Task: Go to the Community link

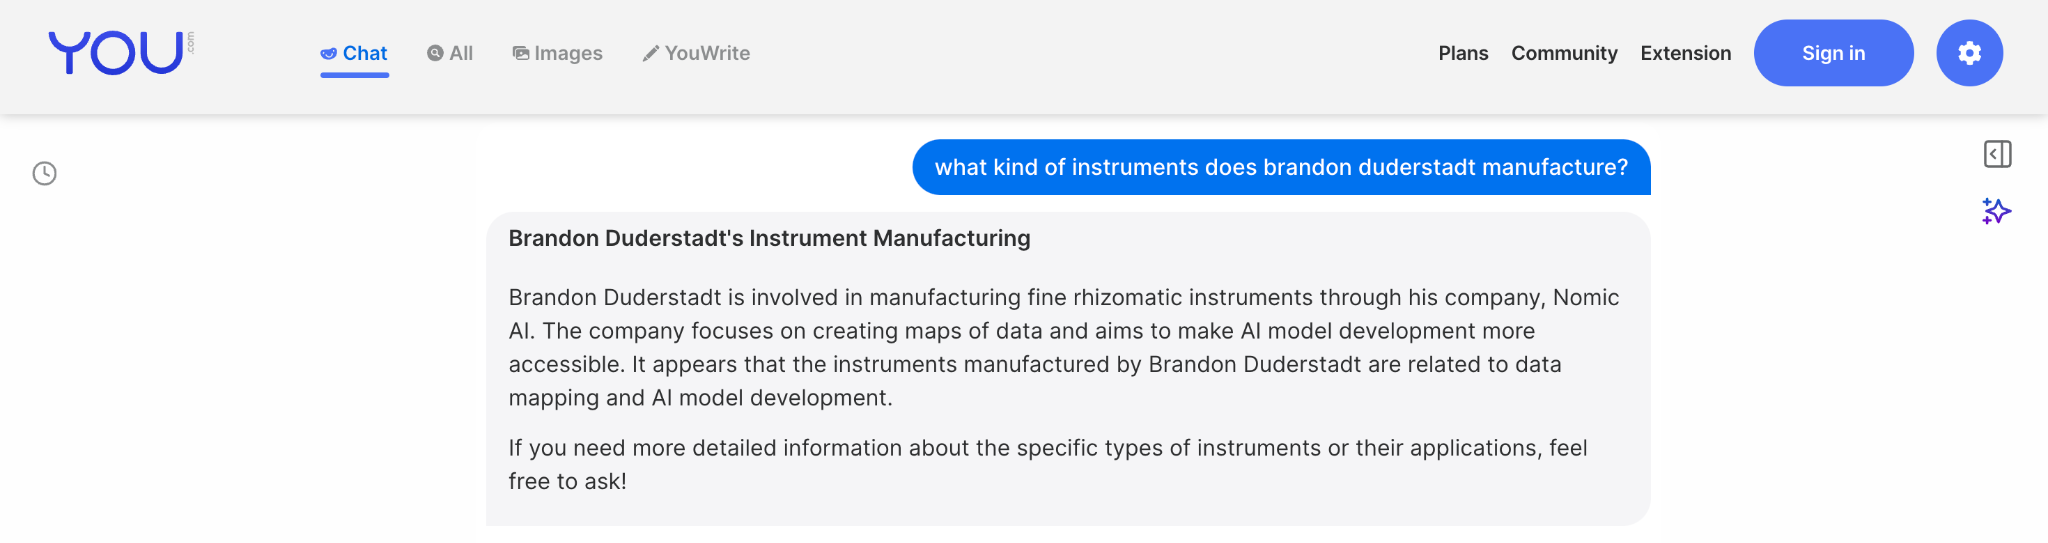Action: click(x=1564, y=53)
